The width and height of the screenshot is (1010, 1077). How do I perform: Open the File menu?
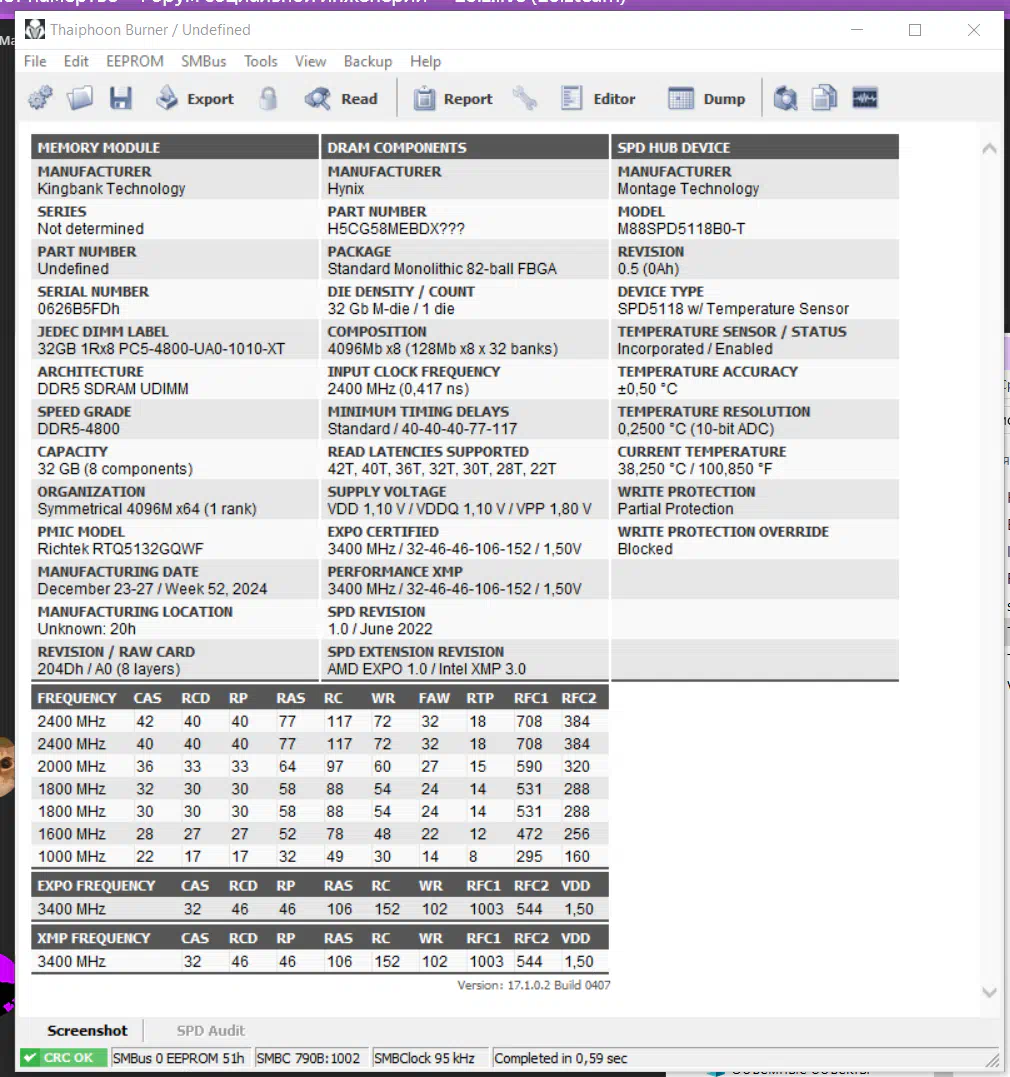pos(35,61)
